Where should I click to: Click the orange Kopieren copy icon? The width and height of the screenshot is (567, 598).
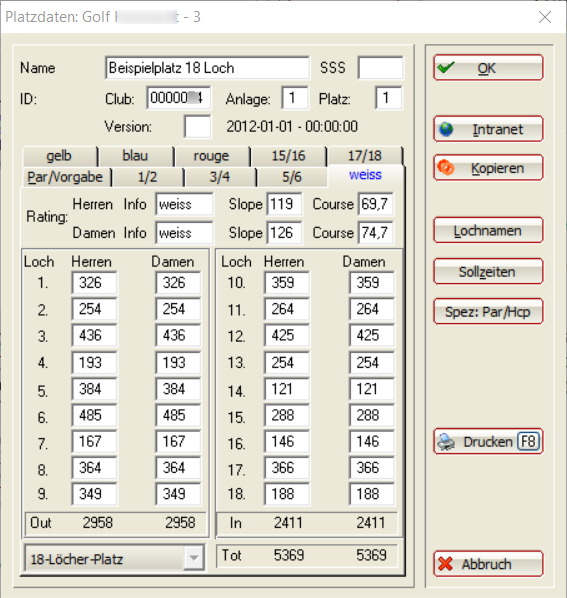click(x=446, y=168)
